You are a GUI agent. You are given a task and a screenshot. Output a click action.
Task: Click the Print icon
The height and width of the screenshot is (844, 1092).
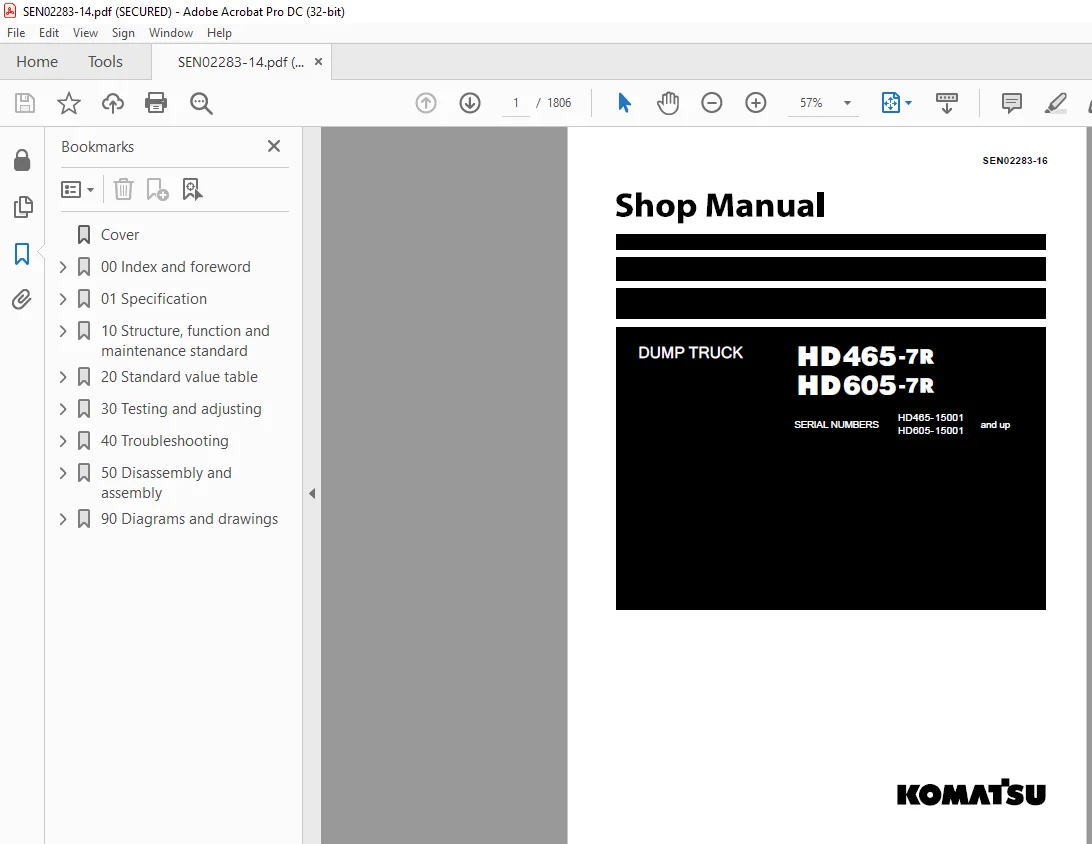(x=156, y=103)
